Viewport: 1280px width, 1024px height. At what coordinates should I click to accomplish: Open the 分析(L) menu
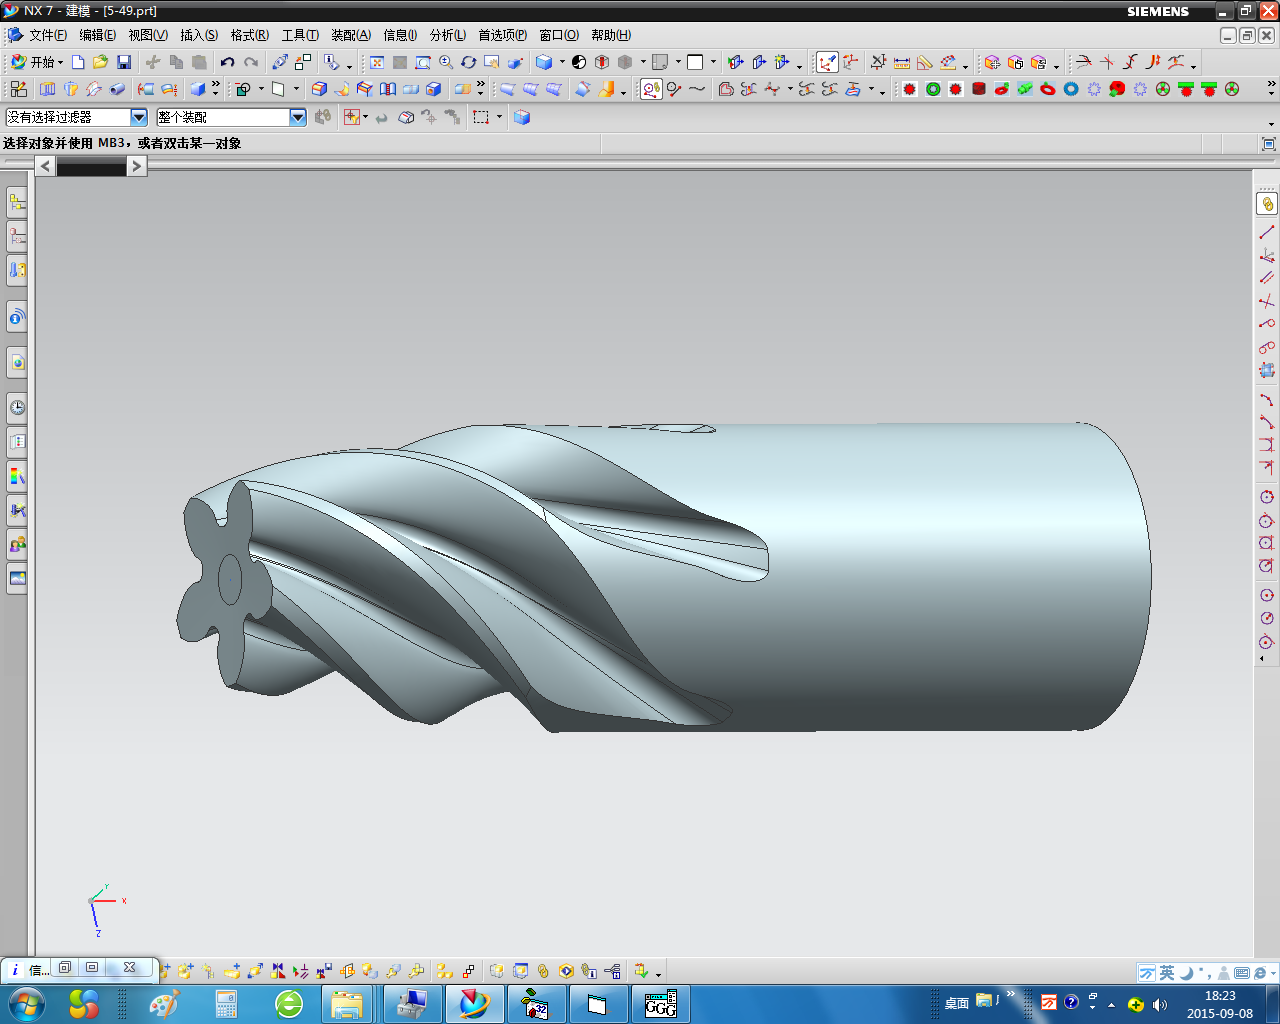tap(448, 35)
